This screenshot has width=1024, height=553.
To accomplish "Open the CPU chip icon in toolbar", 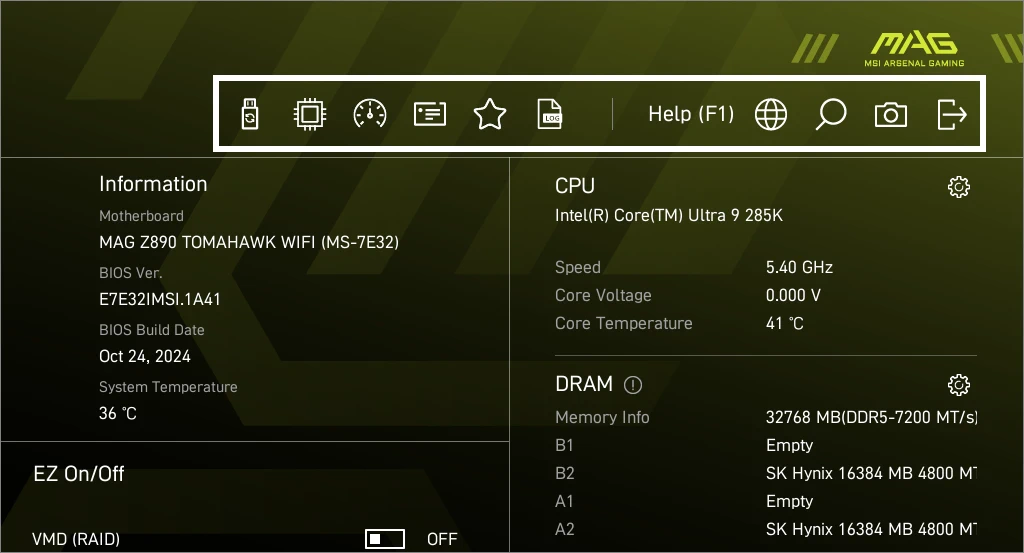I will [310, 114].
